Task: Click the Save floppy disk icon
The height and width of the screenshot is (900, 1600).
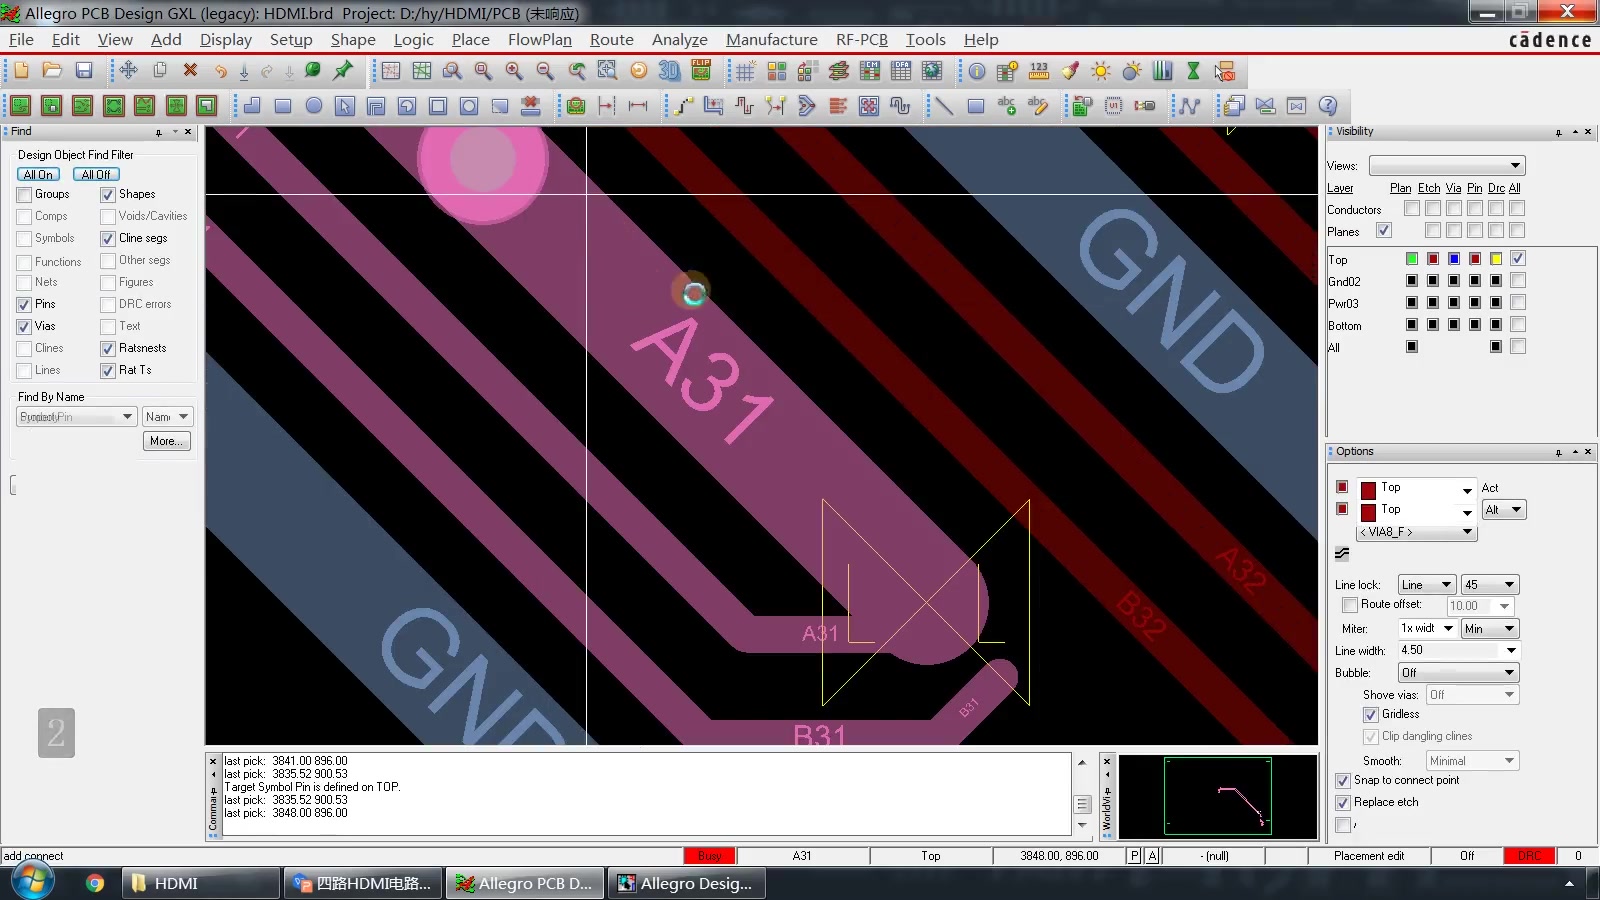Action: (84, 71)
